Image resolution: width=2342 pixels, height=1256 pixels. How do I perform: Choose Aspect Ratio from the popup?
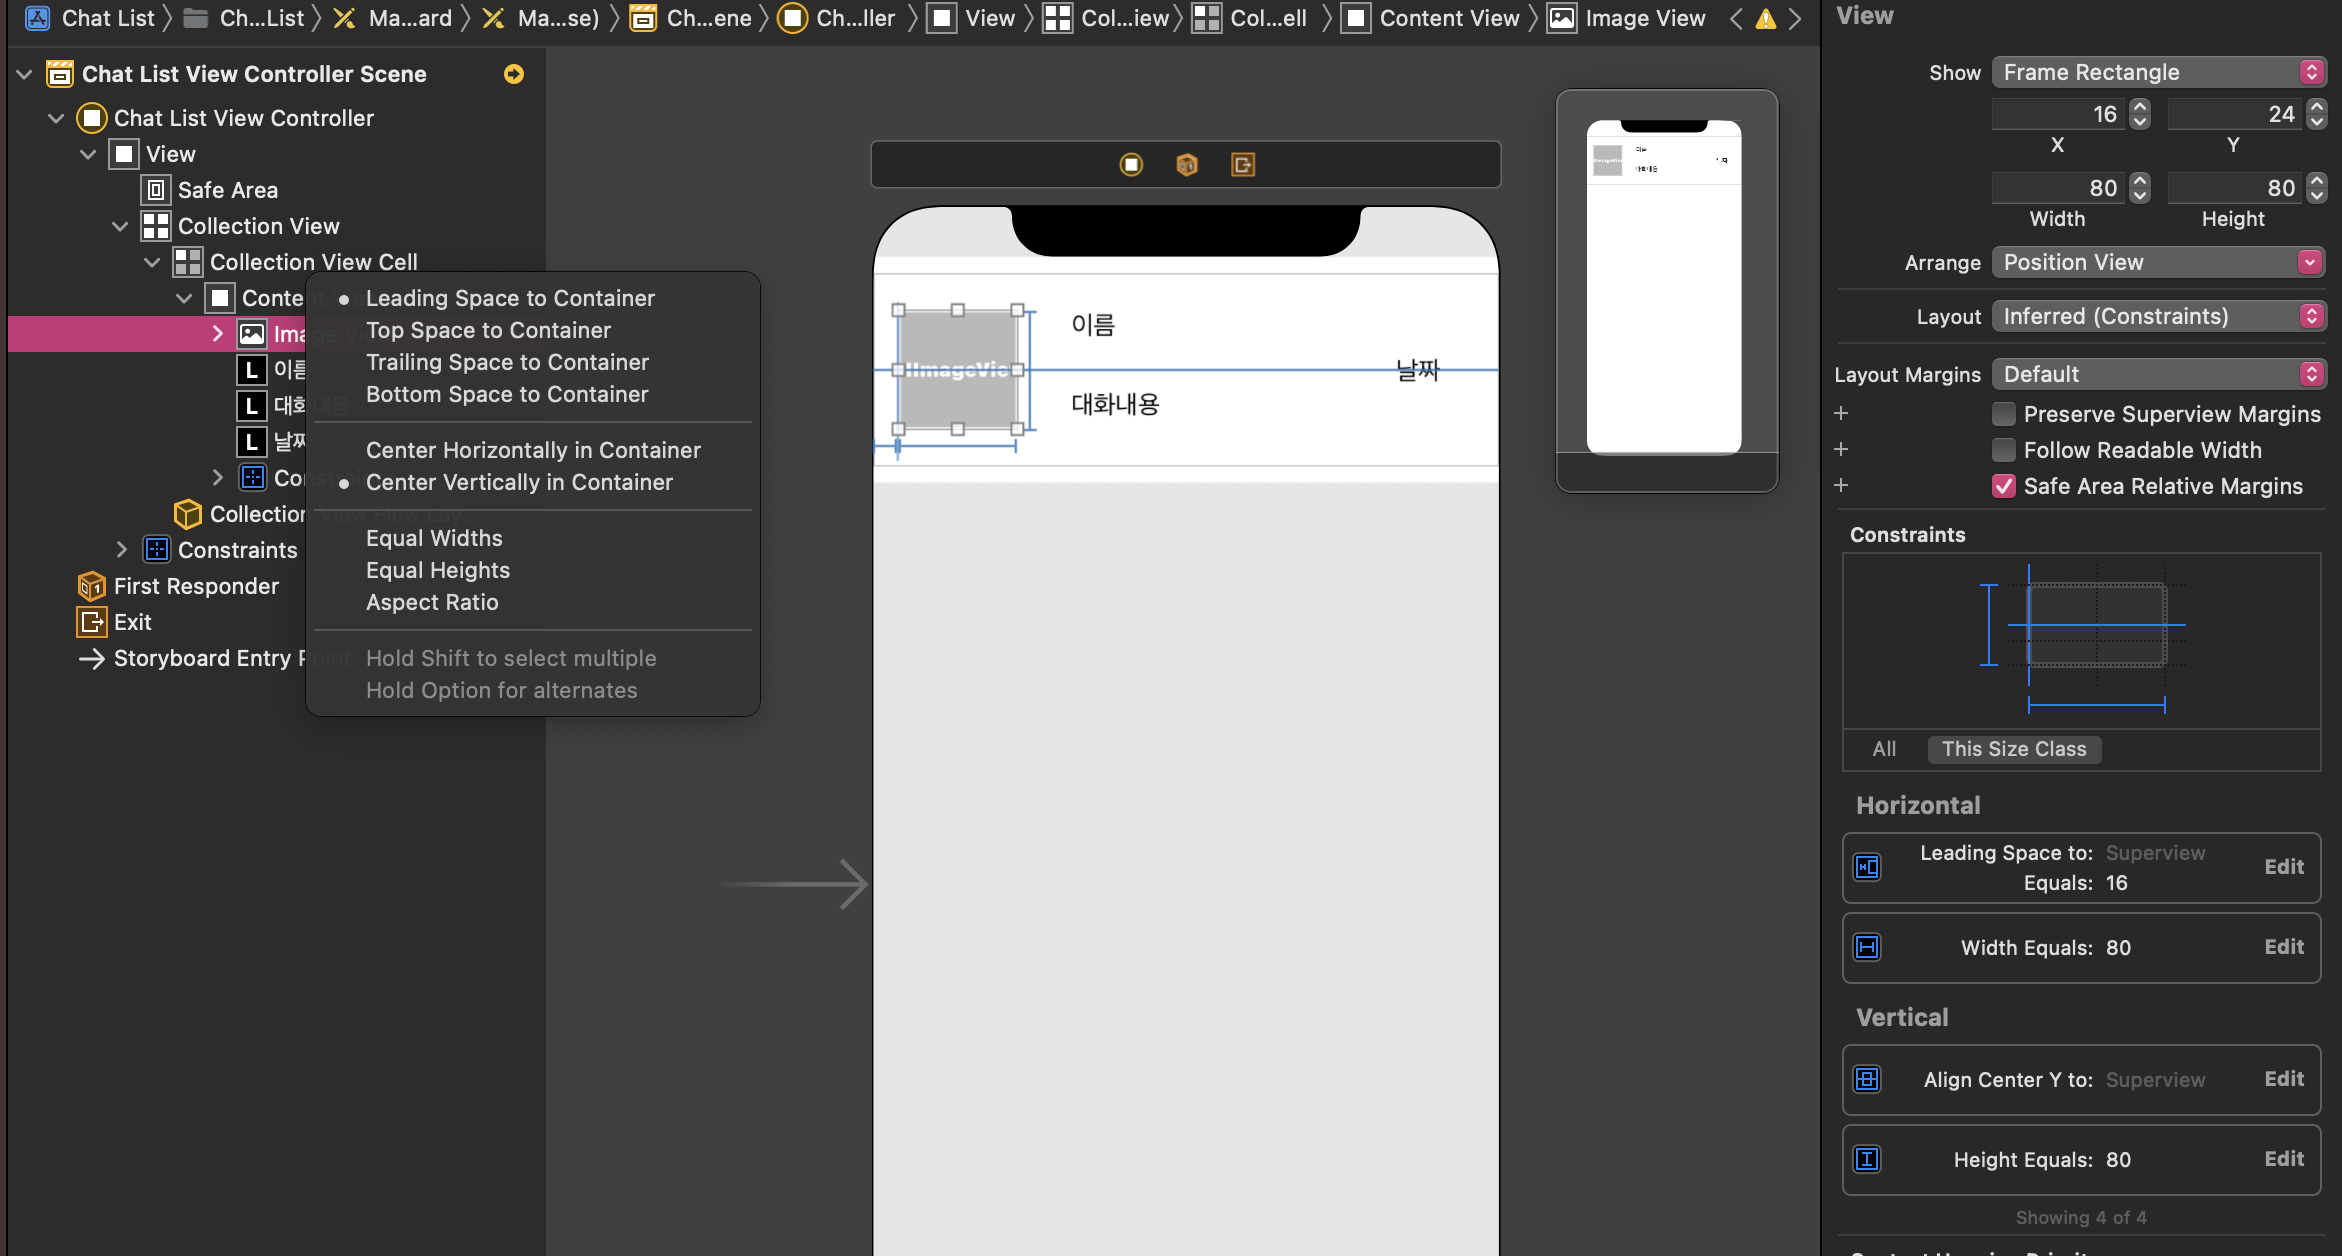(x=432, y=602)
